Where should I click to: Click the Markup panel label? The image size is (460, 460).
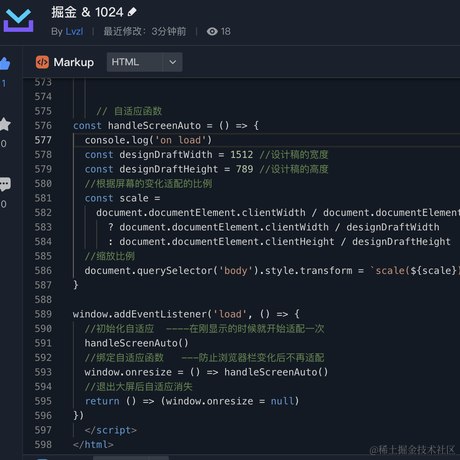pyautogui.click(x=74, y=62)
